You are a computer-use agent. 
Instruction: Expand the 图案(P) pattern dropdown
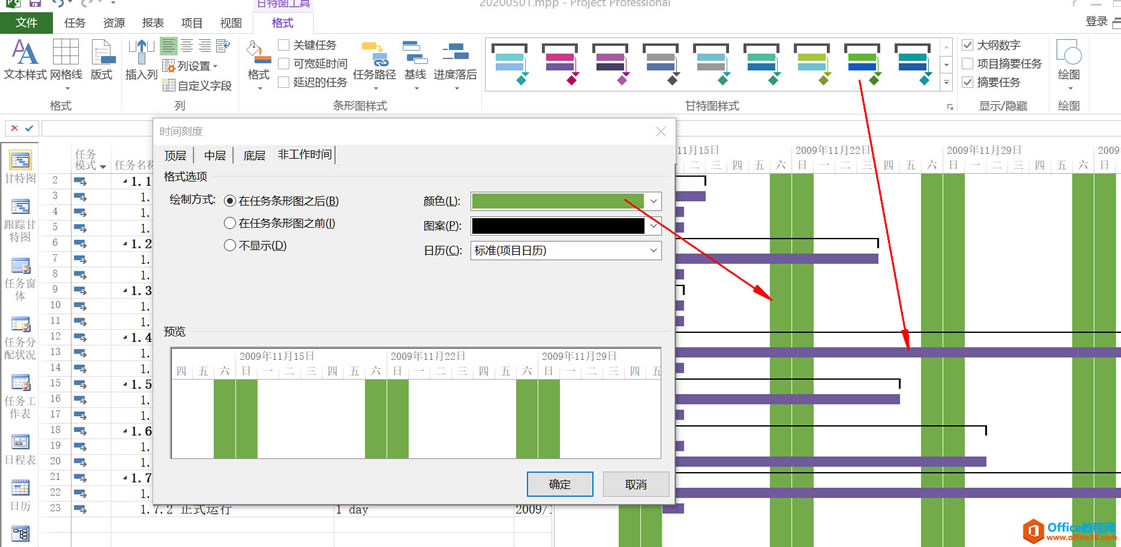(x=653, y=226)
